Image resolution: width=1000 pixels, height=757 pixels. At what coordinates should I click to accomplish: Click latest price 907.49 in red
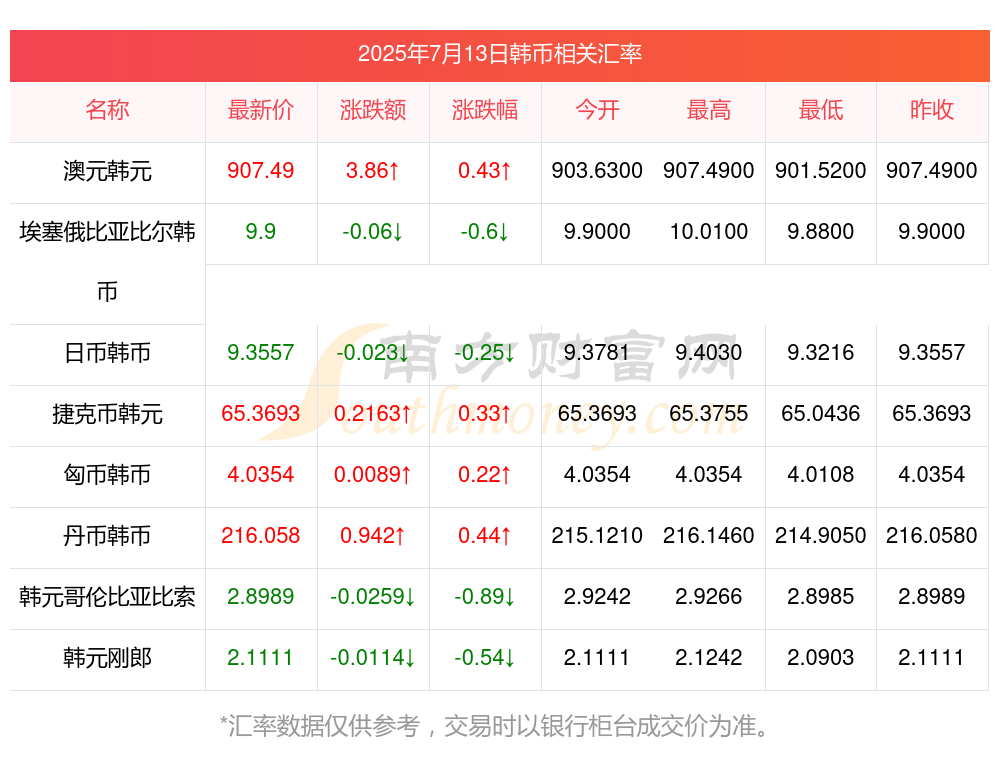point(261,171)
